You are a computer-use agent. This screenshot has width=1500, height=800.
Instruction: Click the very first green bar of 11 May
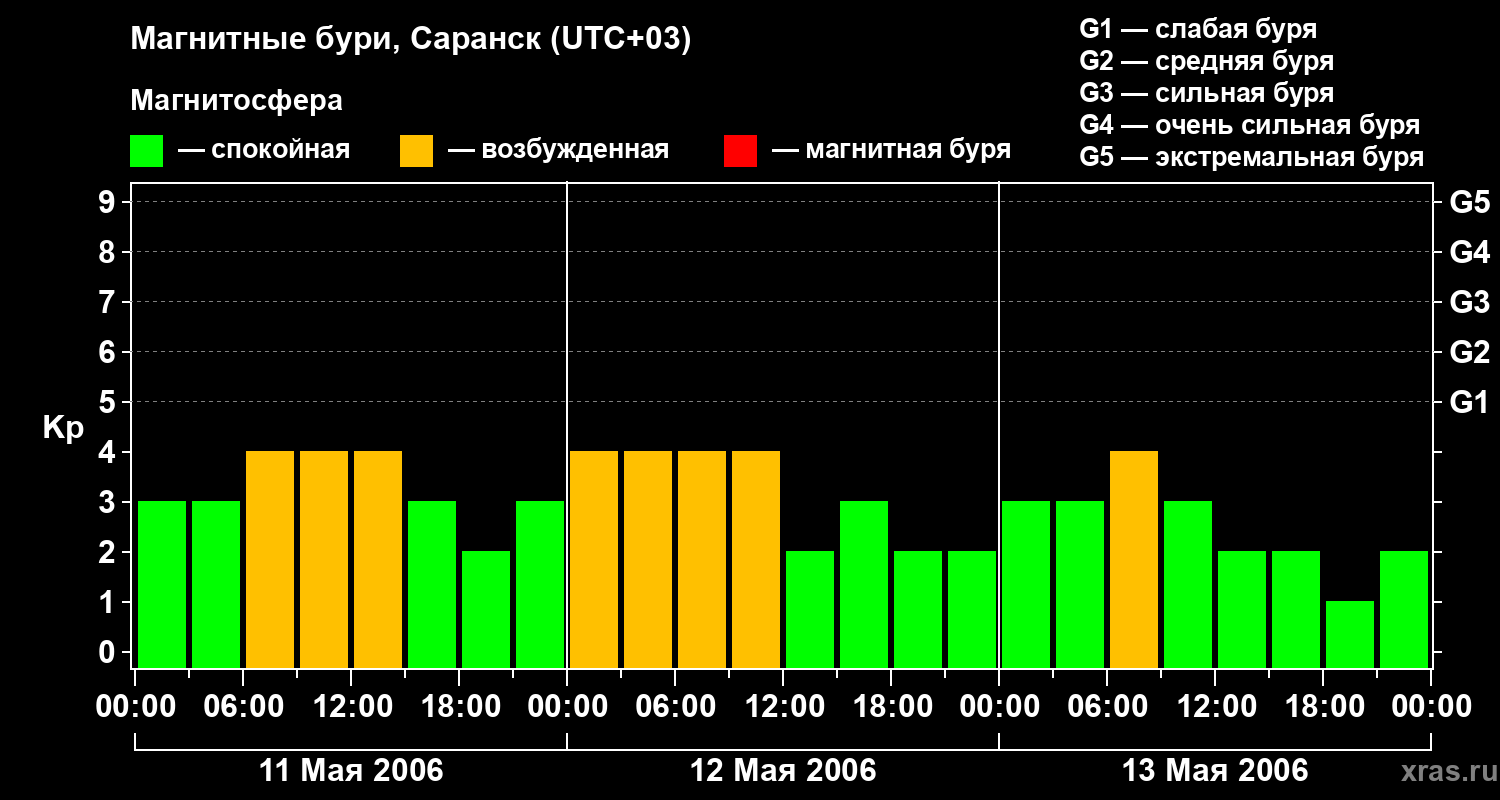coord(162,584)
